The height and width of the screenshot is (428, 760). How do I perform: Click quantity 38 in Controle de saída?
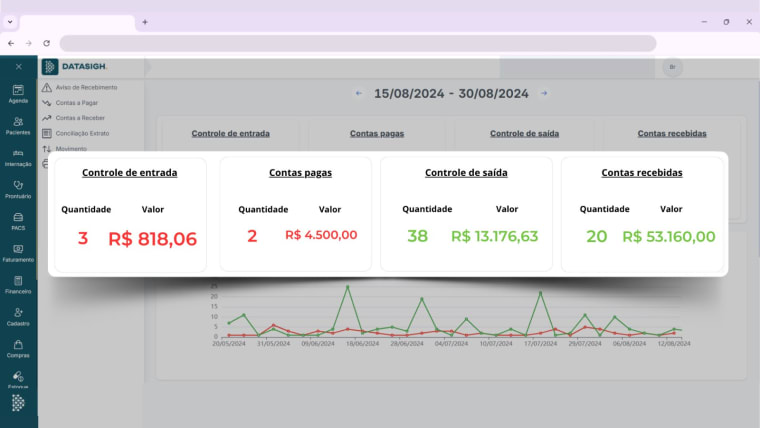(x=417, y=236)
